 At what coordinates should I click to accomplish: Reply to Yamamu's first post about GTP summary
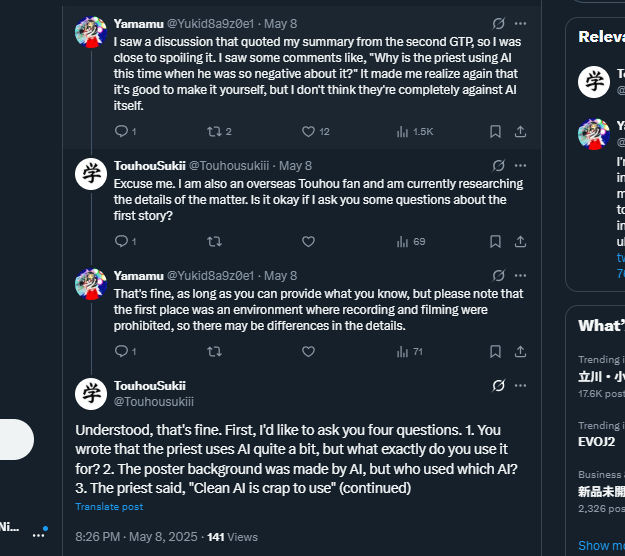(x=125, y=131)
